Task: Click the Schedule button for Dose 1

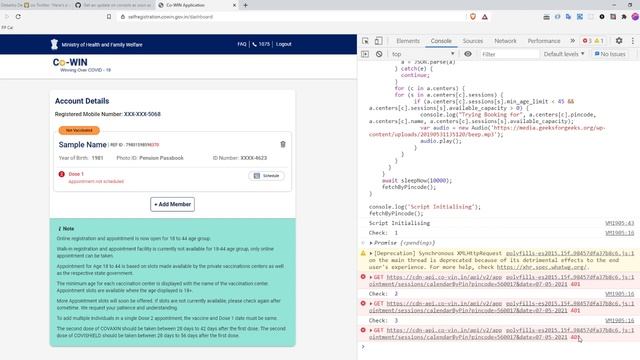Action: point(267,176)
